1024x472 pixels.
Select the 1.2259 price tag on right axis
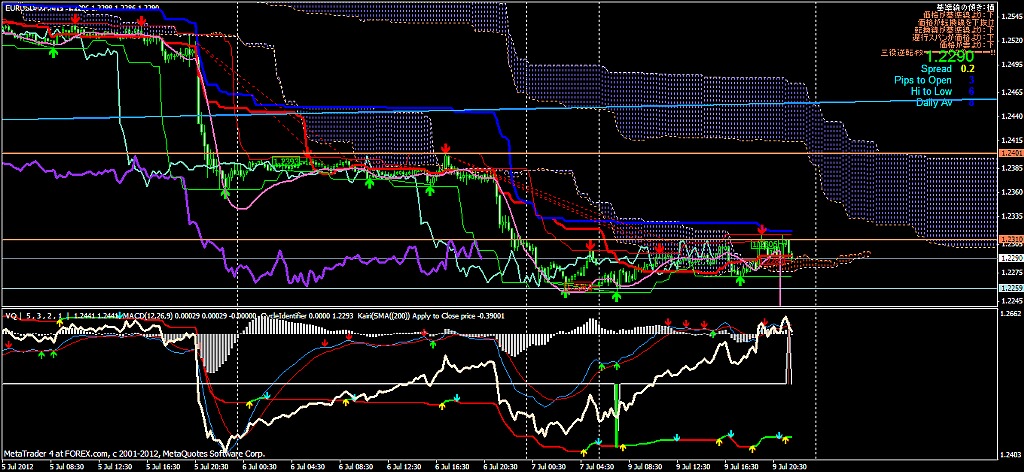pyautogui.click(x=1010, y=288)
